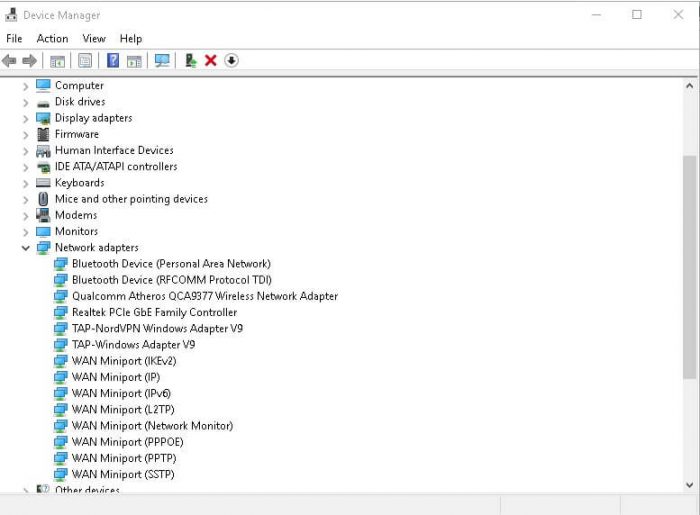Expand the Computer node
Image resolution: width=700 pixels, height=515 pixels.
tap(25, 86)
